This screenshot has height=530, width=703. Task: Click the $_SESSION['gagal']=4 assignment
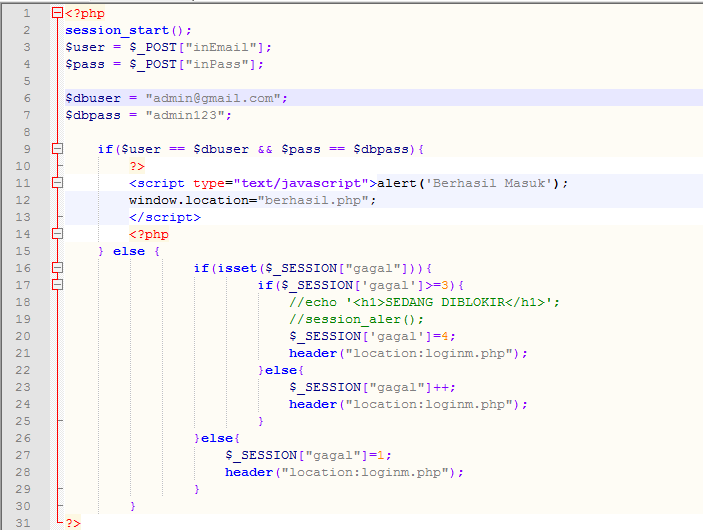click(372, 336)
